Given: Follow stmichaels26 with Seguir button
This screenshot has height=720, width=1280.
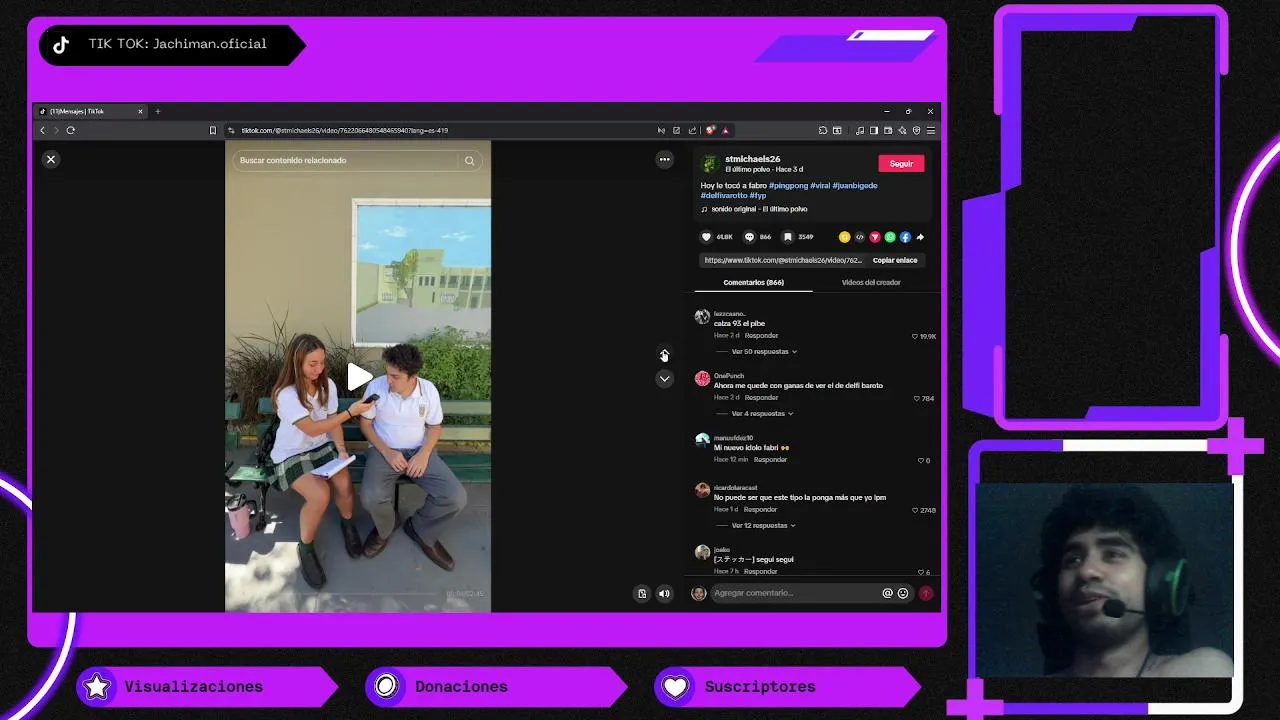Looking at the screenshot, I should [x=901, y=163].
